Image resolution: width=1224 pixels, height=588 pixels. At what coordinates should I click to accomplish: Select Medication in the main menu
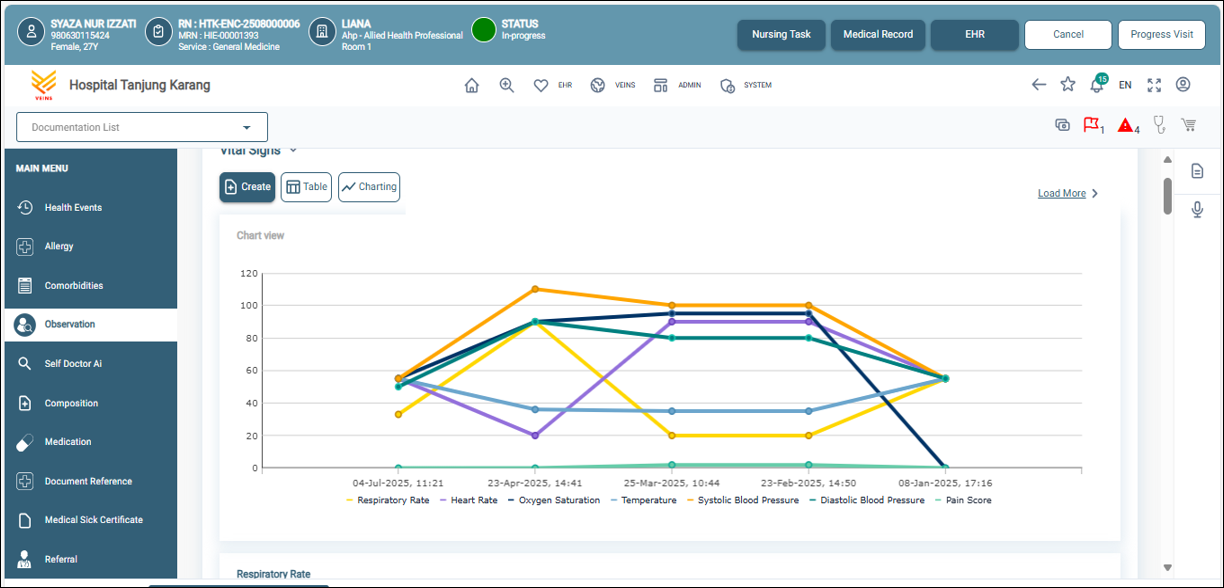point(68,442)
